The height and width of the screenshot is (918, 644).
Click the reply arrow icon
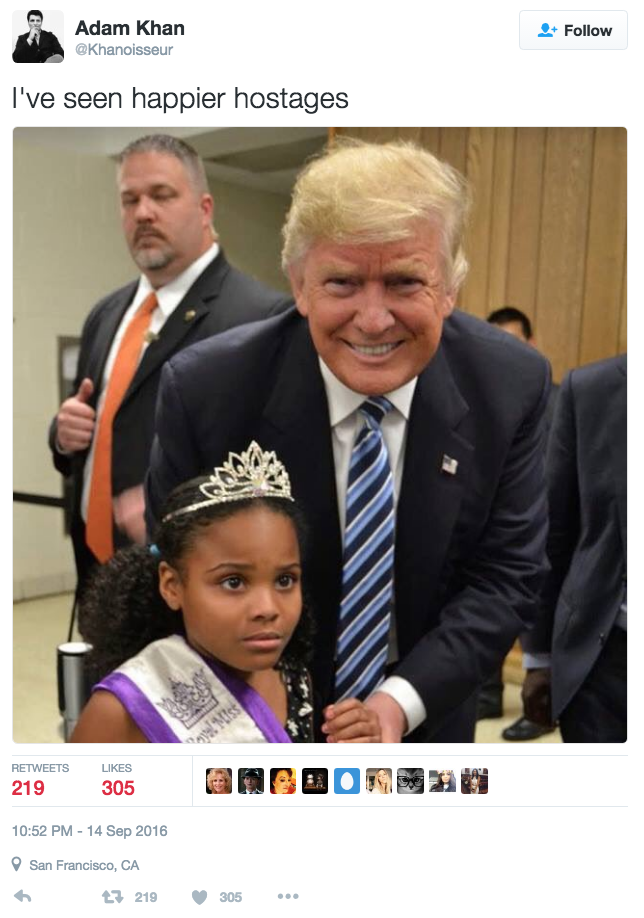click(x=22, y=896)
